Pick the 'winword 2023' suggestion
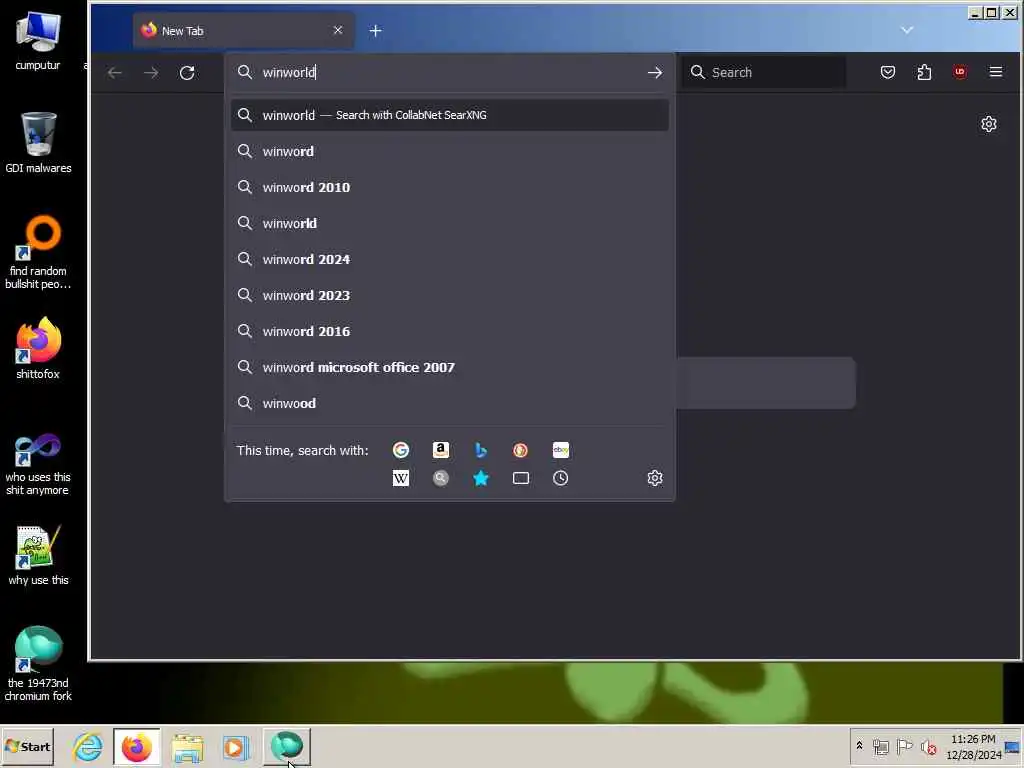This screenshot has height=768, width=1024. [449, 295]
